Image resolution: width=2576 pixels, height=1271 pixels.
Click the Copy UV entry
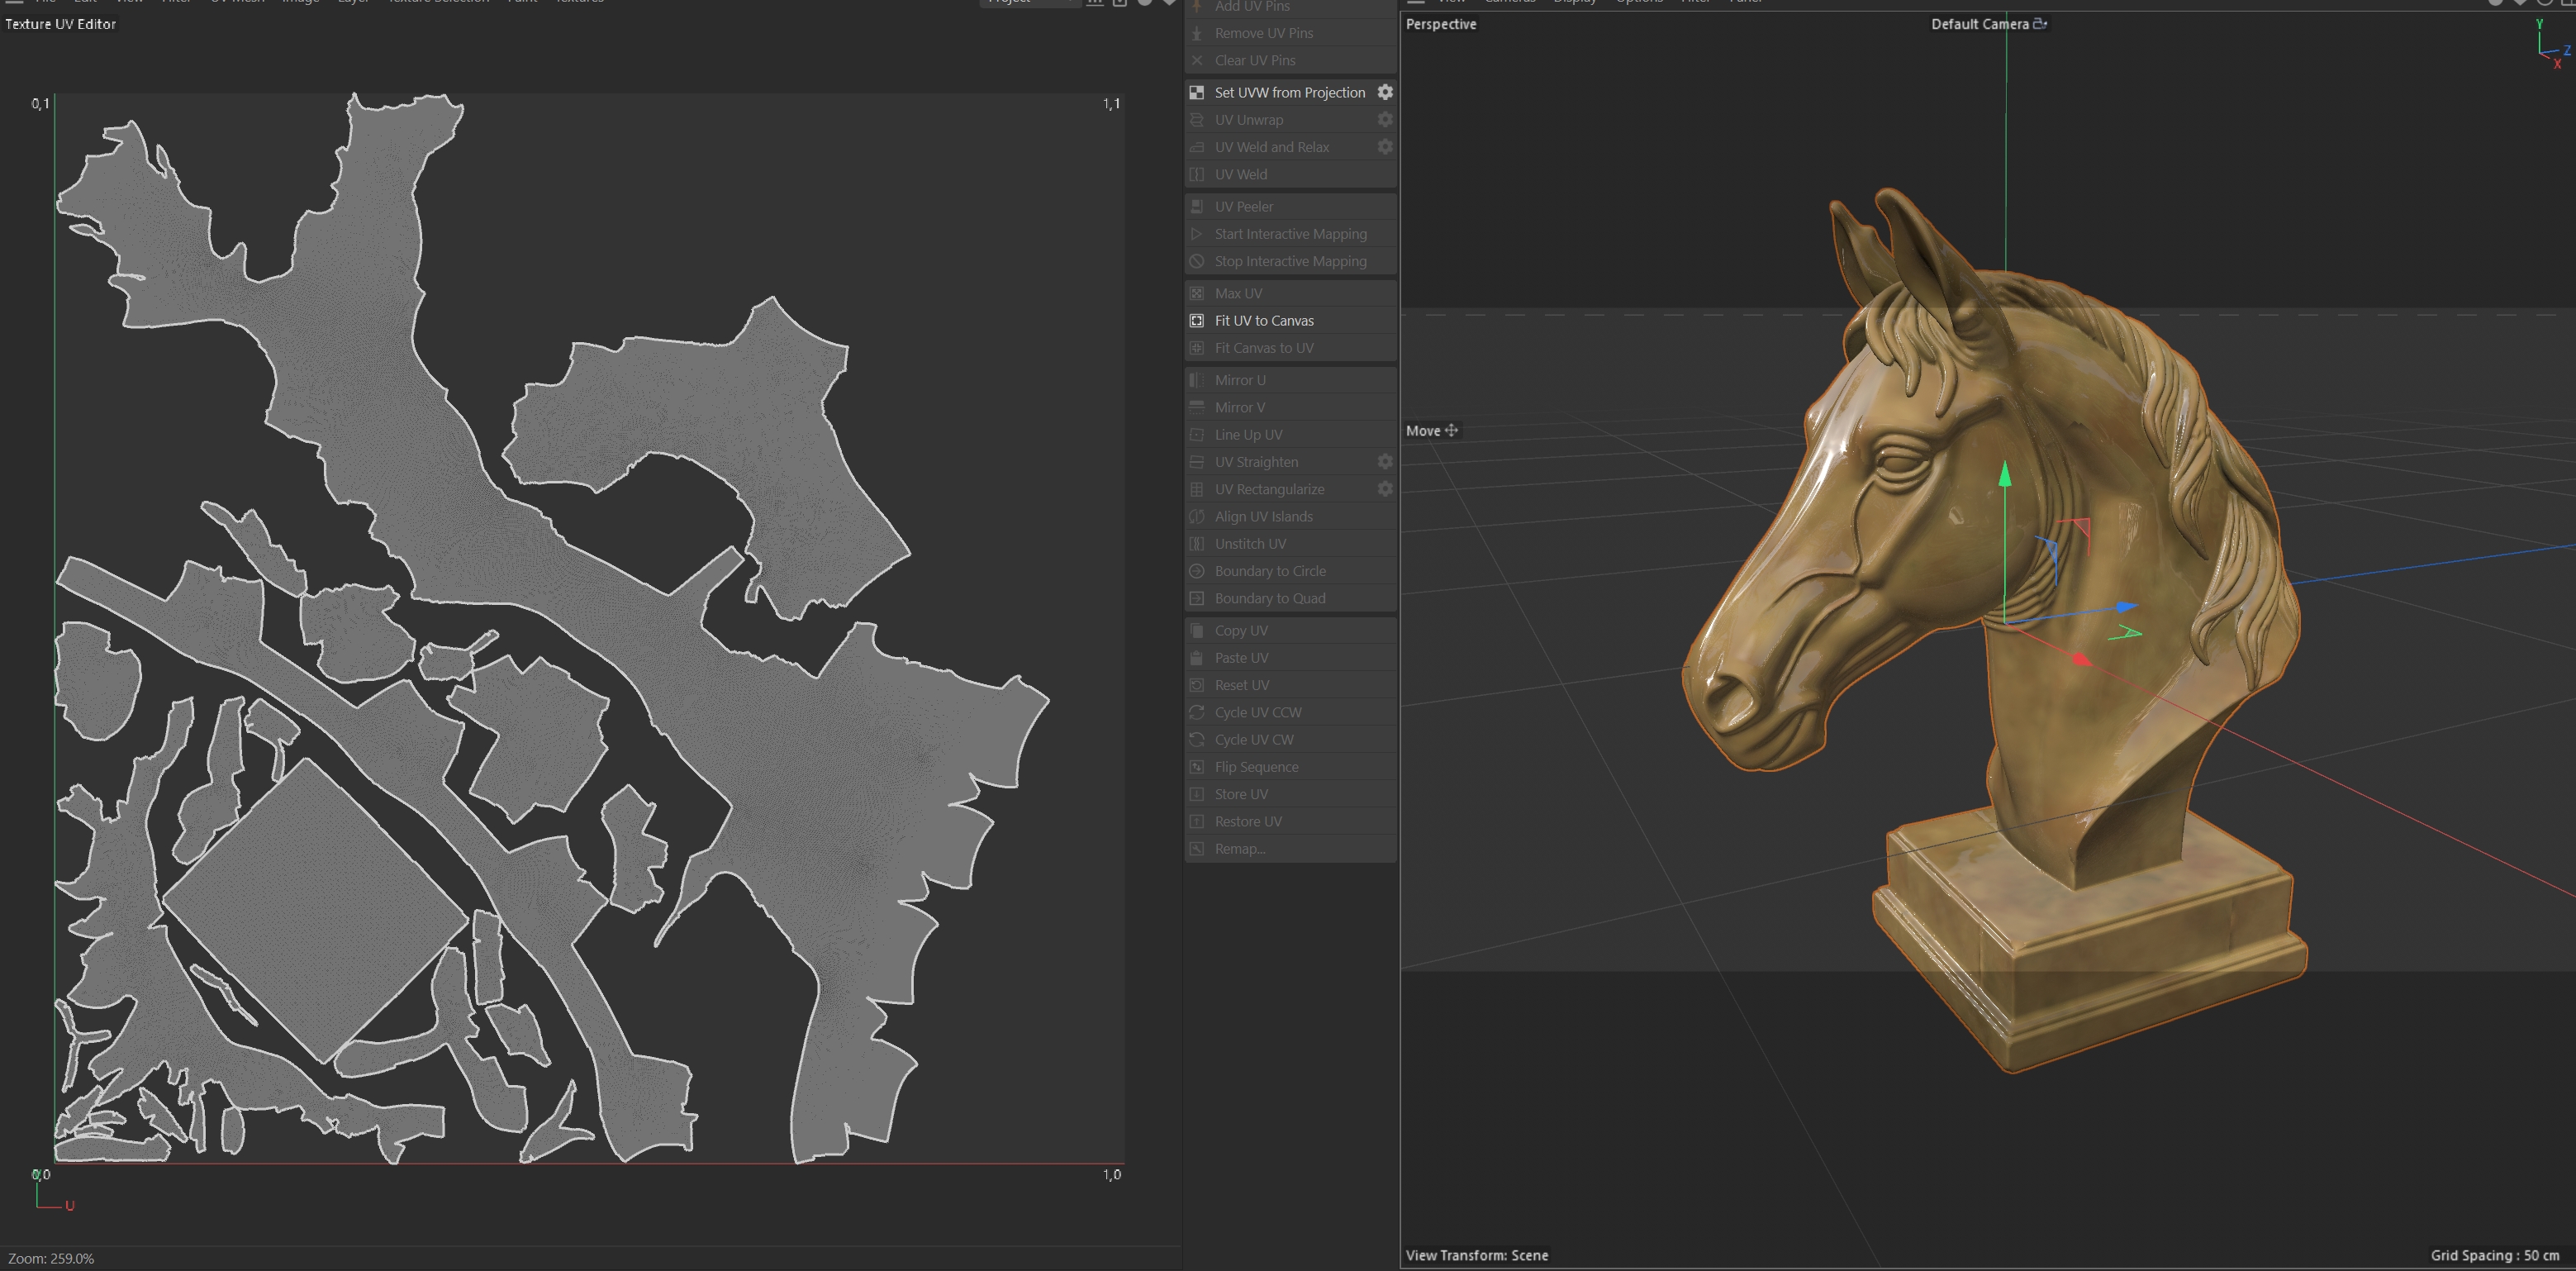coord(1240,631)
